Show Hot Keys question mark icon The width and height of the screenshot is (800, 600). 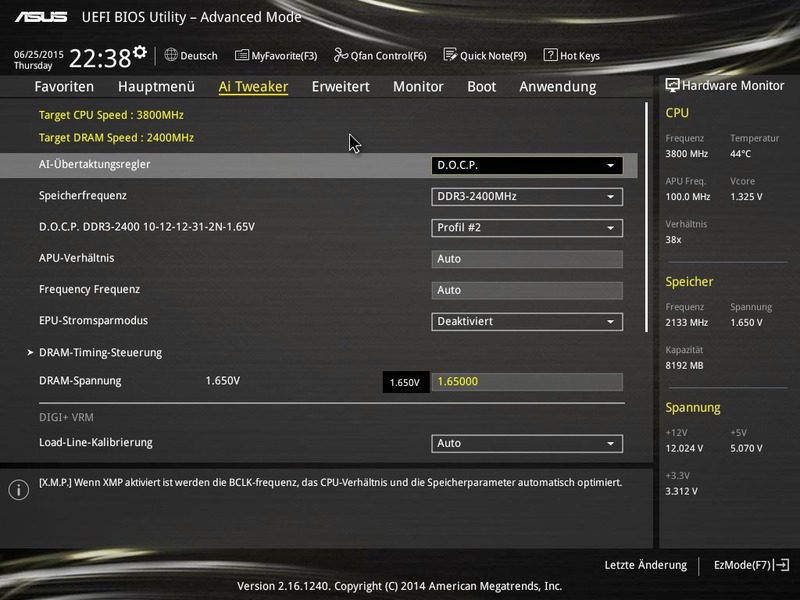(550, 55)
